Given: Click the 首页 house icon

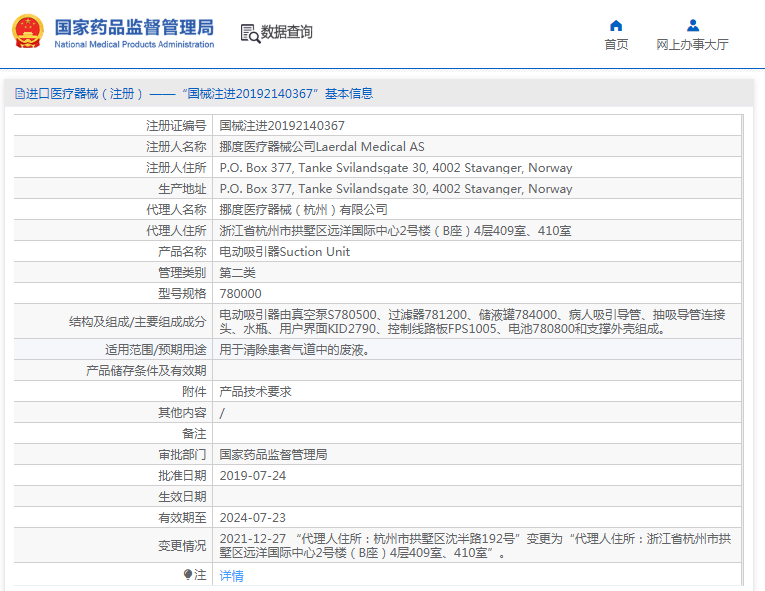Looking at the screenshot, I should click(x=616, y=25).
